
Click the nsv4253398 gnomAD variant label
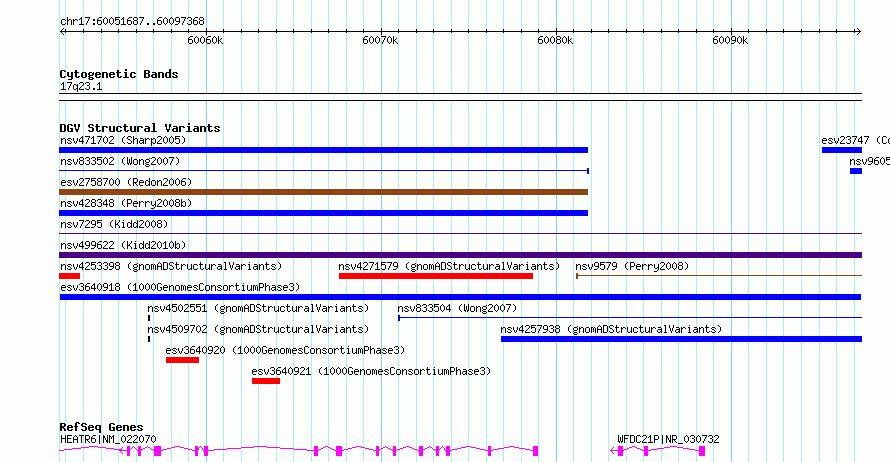coord(171,266)
